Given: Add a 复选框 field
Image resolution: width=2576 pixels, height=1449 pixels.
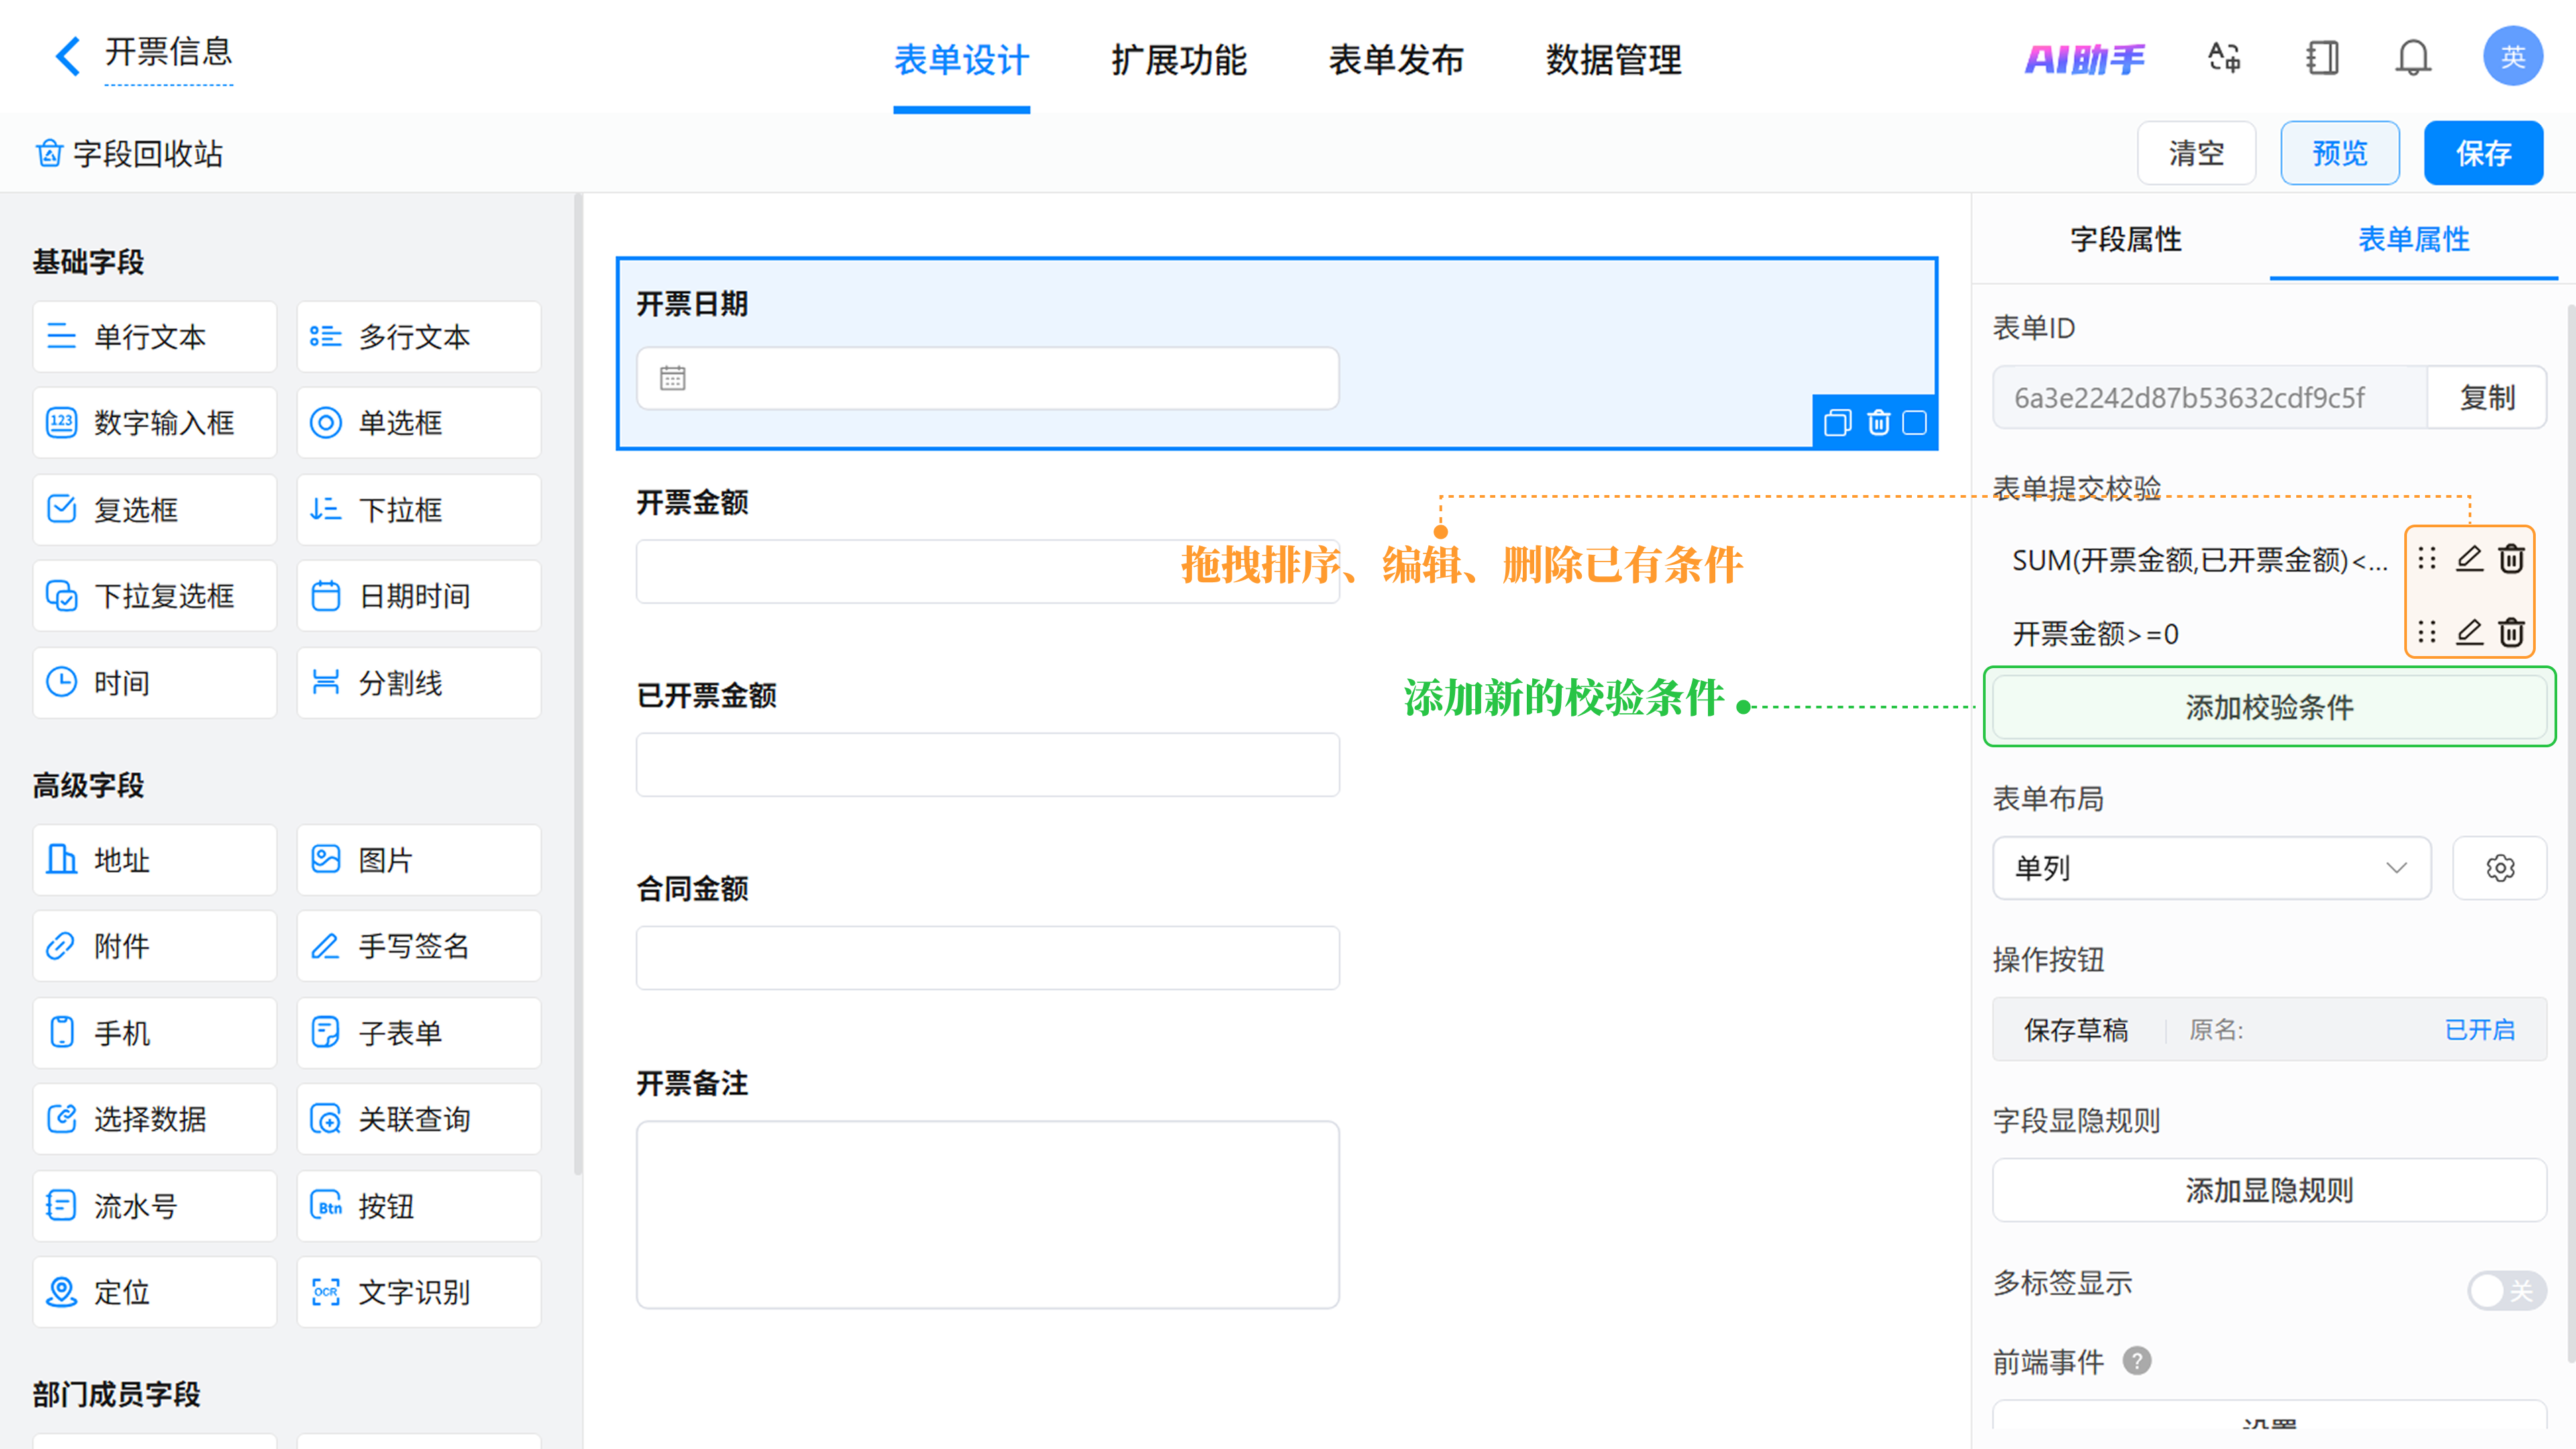Looking at the screenshot, I should coord(155,510).
